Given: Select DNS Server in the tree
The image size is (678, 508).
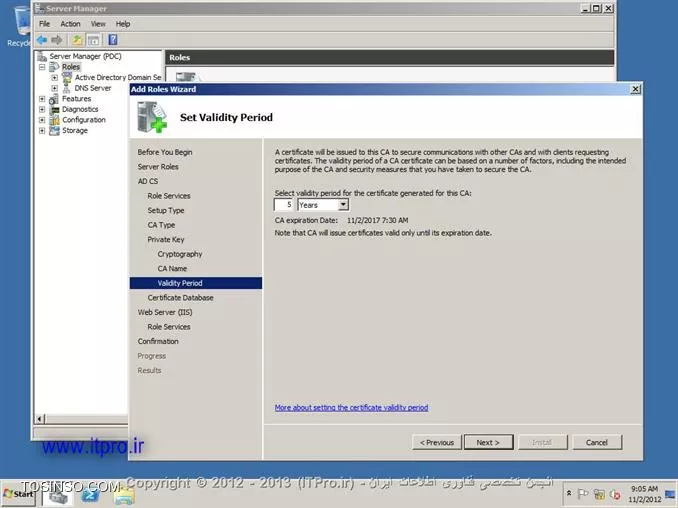Looking at the screenshot, I should click(x=93, y=88).
